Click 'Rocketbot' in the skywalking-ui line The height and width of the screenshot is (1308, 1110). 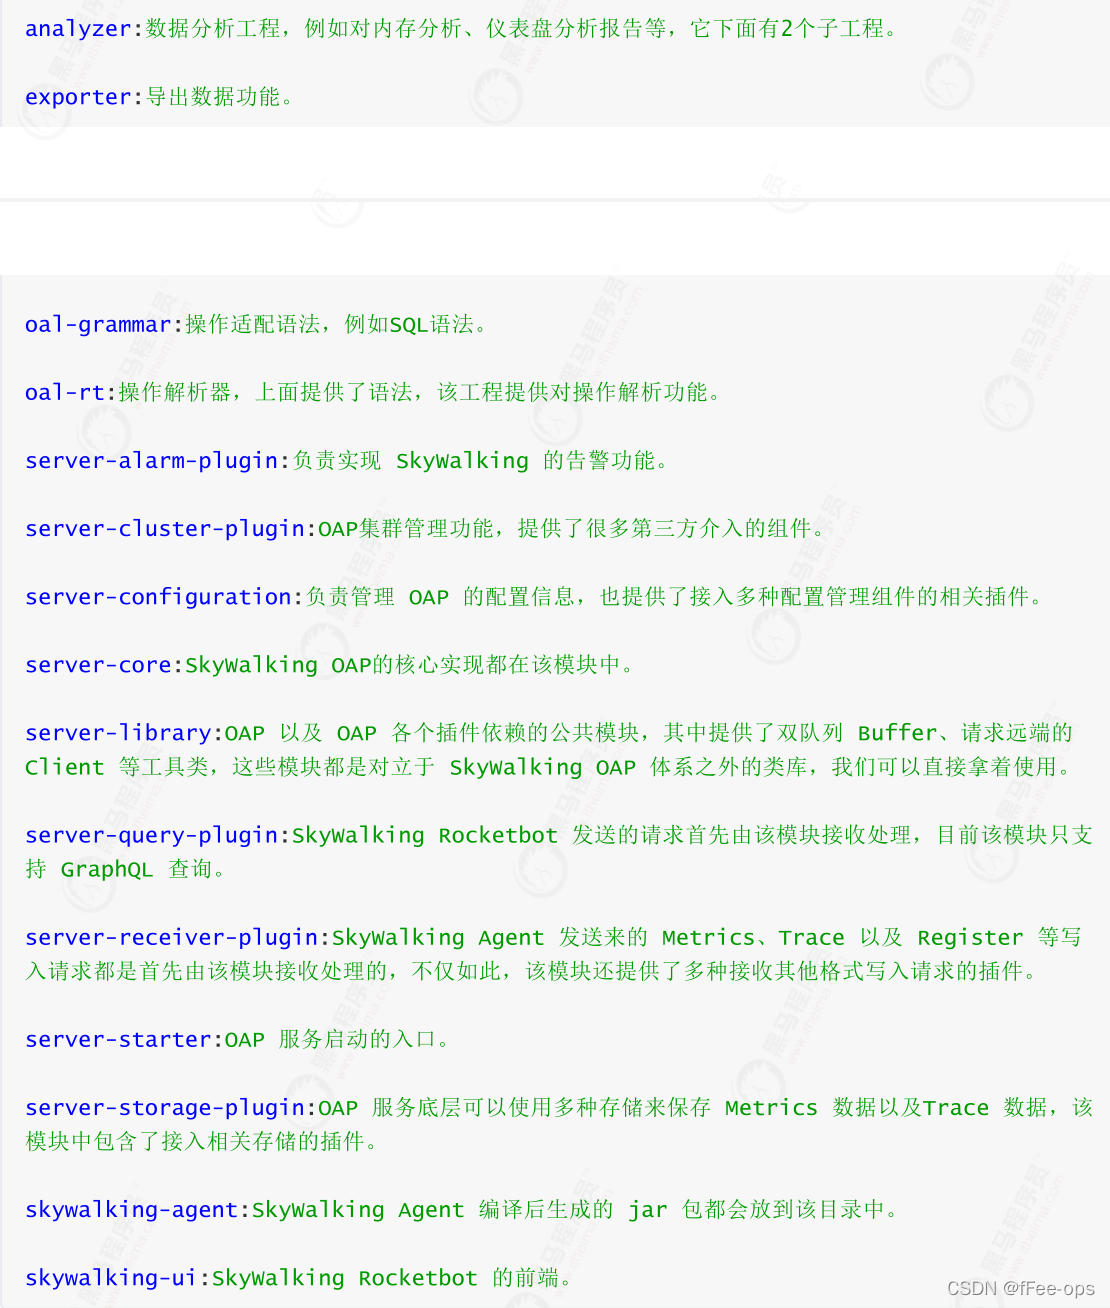click(418, 1278)
